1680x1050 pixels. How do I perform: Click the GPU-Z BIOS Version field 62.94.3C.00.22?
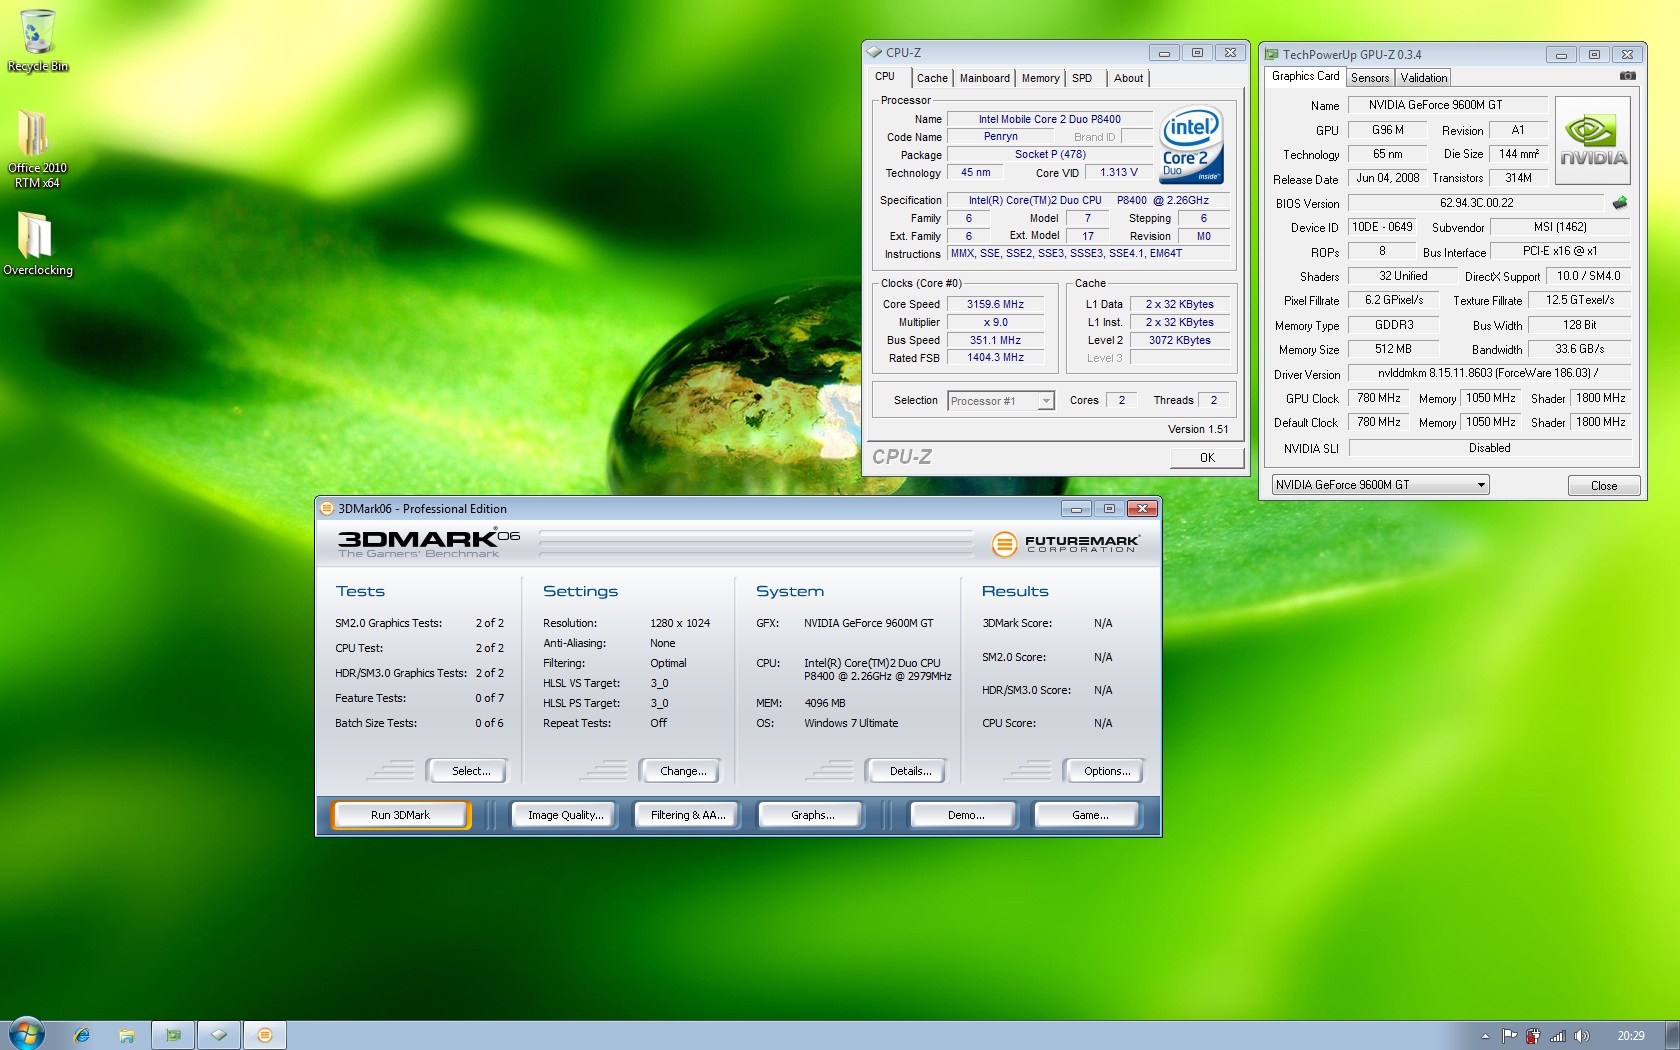(x=1476, y=203)
